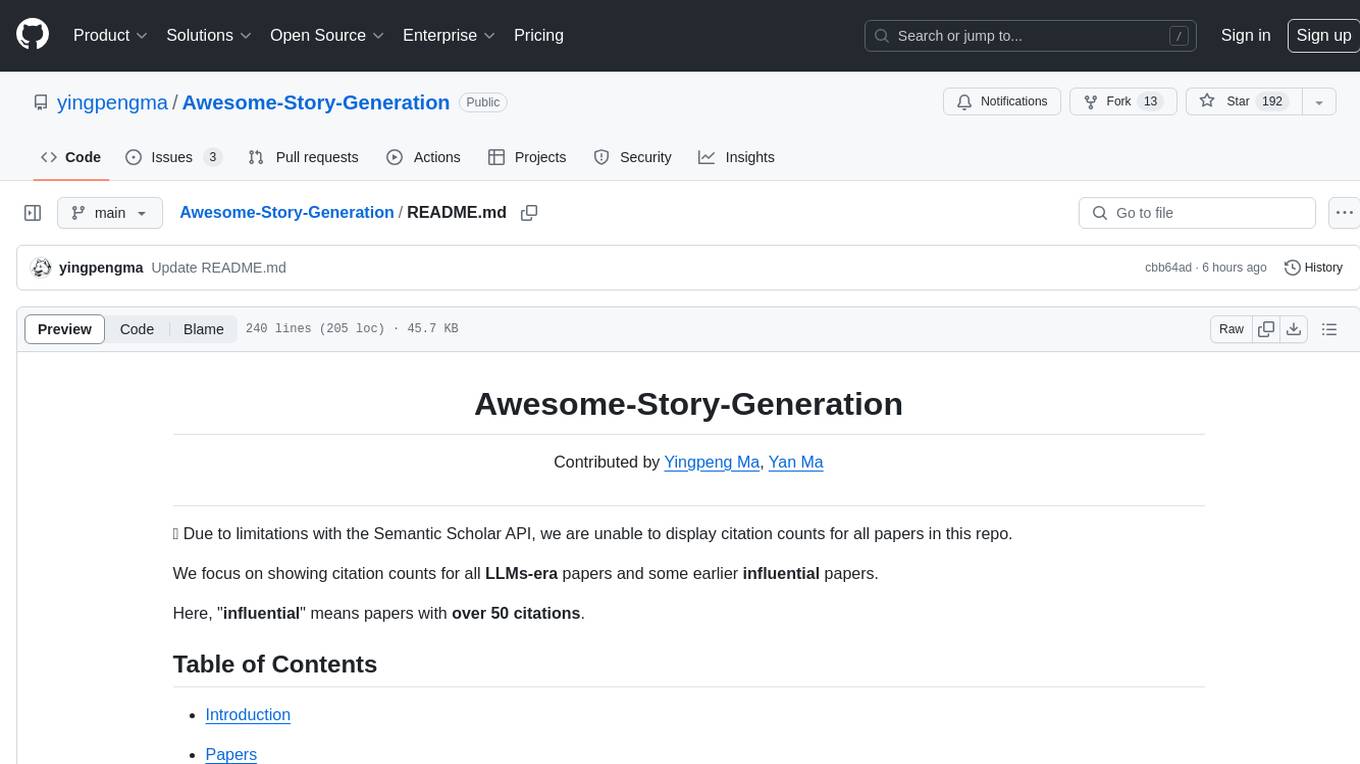Open the yingpengma owner profile link
The height and width of the screenshot is (764, 1360).
click(x=112, y=102)
